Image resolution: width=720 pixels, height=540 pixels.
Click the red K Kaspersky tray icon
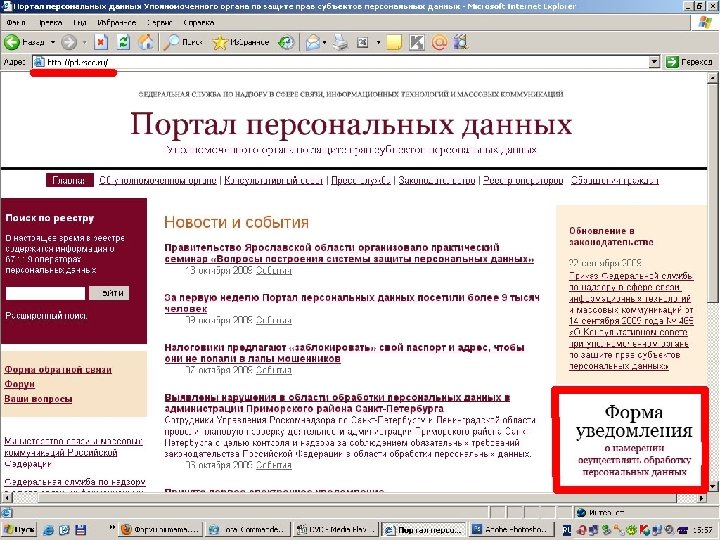pos(644,530)
